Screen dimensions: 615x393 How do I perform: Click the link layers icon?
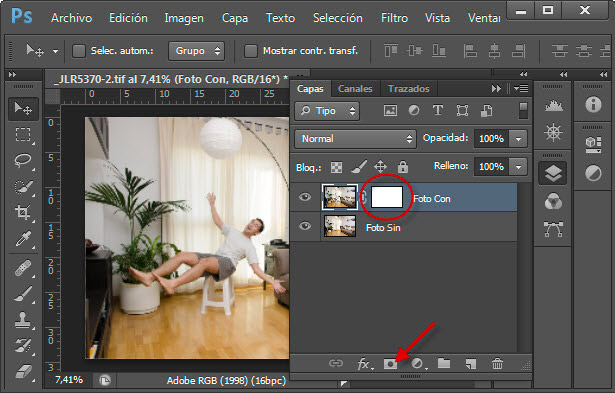point(336,364)
